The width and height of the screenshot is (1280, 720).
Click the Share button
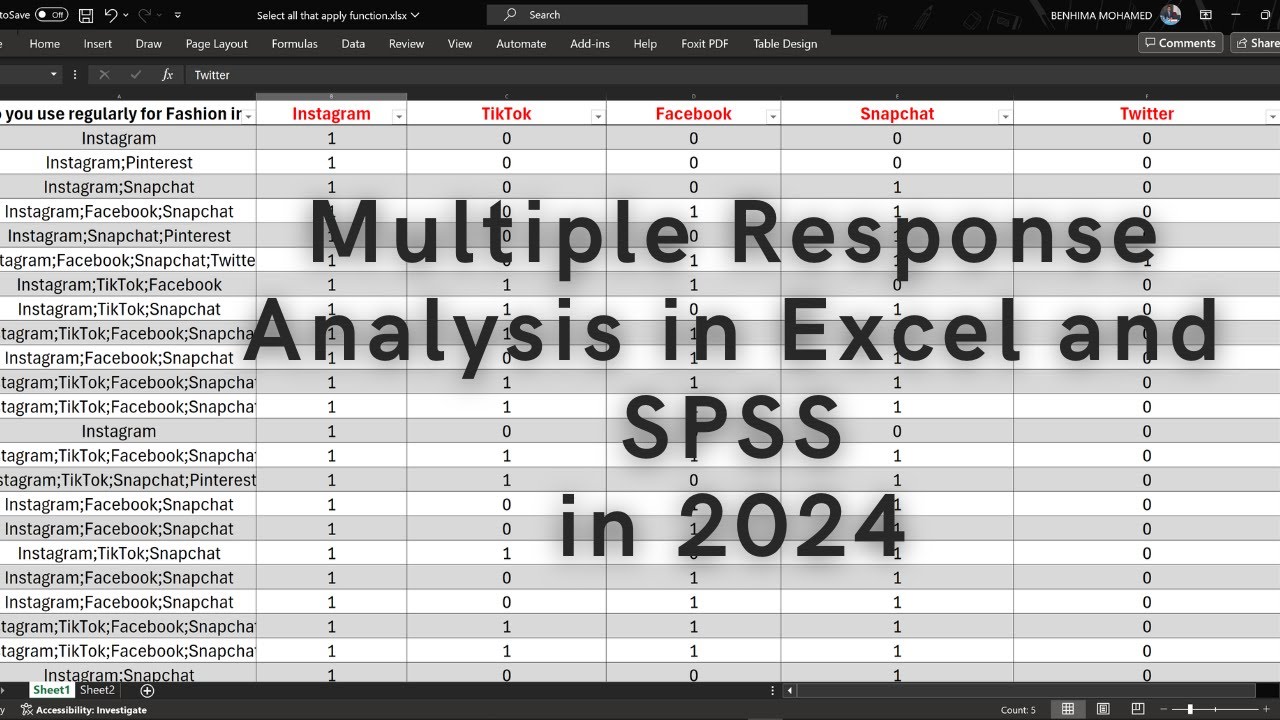(x=1256, y=43)
